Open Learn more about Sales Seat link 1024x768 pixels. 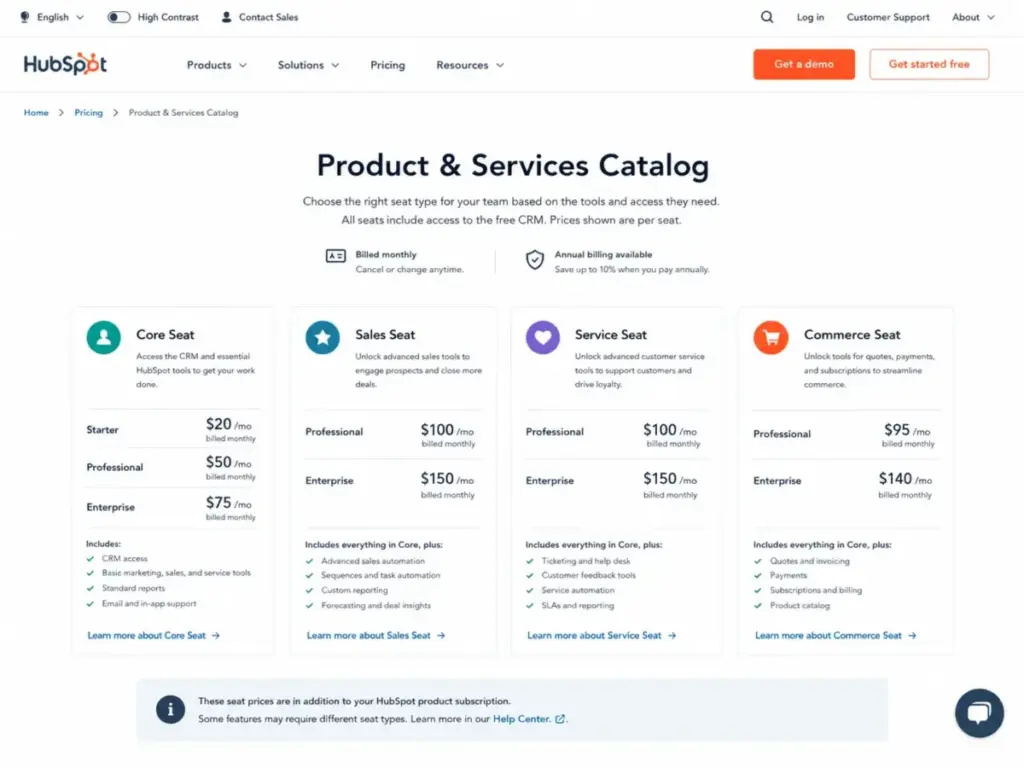pos(368,635)
